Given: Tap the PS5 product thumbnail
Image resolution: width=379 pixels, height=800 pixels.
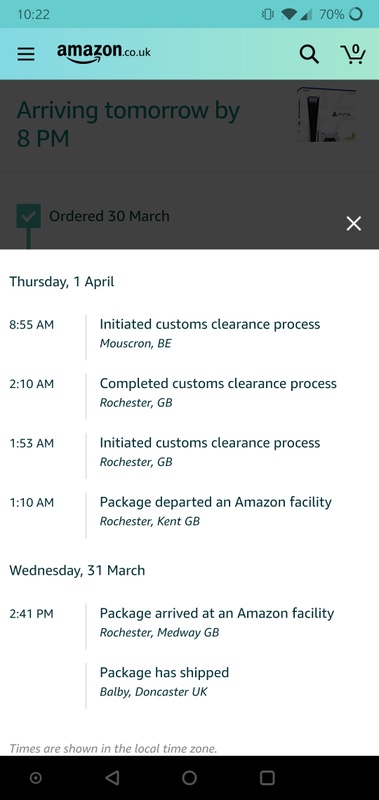Looking at the screenshot, I should (326, 115).
